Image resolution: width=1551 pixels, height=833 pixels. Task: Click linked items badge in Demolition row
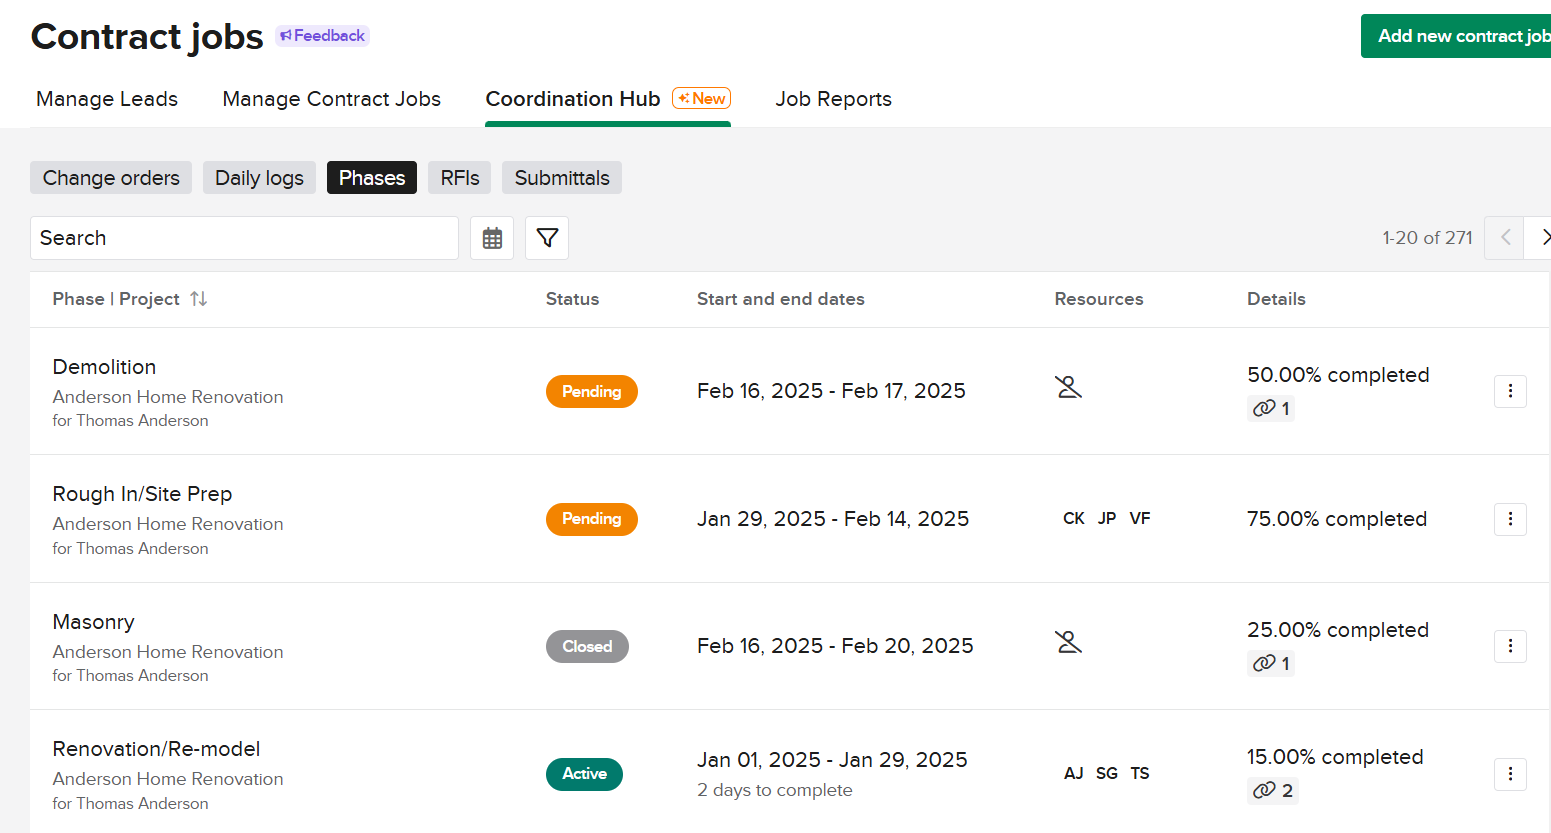click(1271, 408)
